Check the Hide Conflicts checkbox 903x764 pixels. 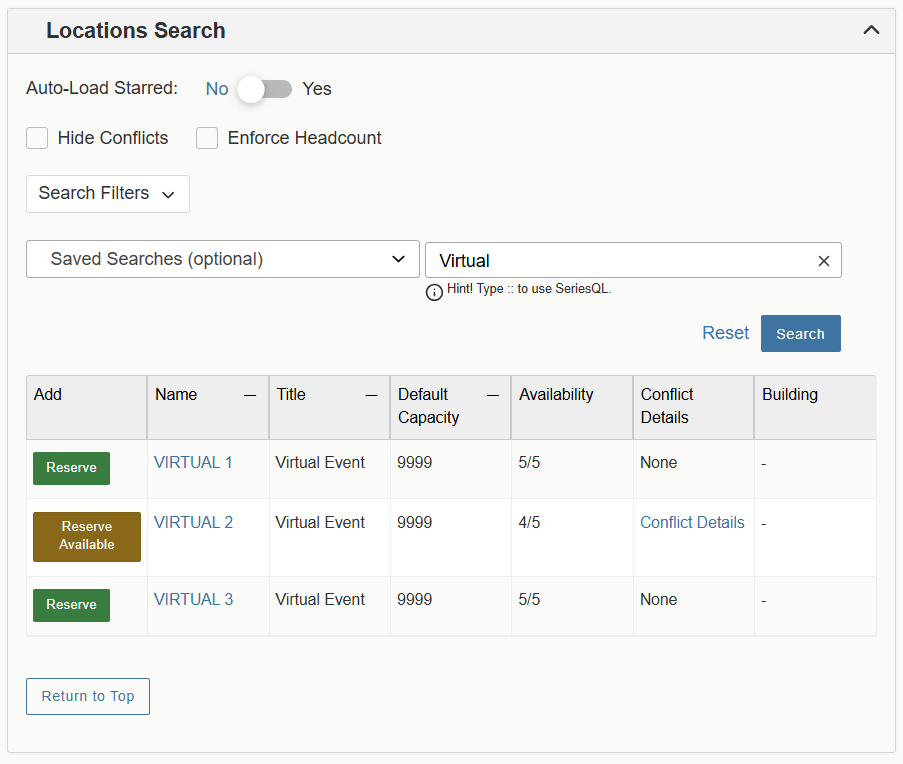click(37, 138)
